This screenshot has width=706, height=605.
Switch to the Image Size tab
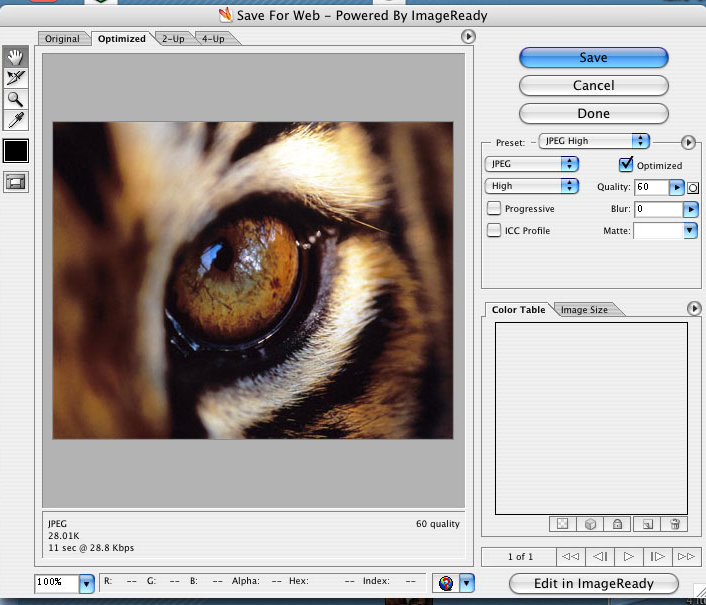tap(583, 310)
